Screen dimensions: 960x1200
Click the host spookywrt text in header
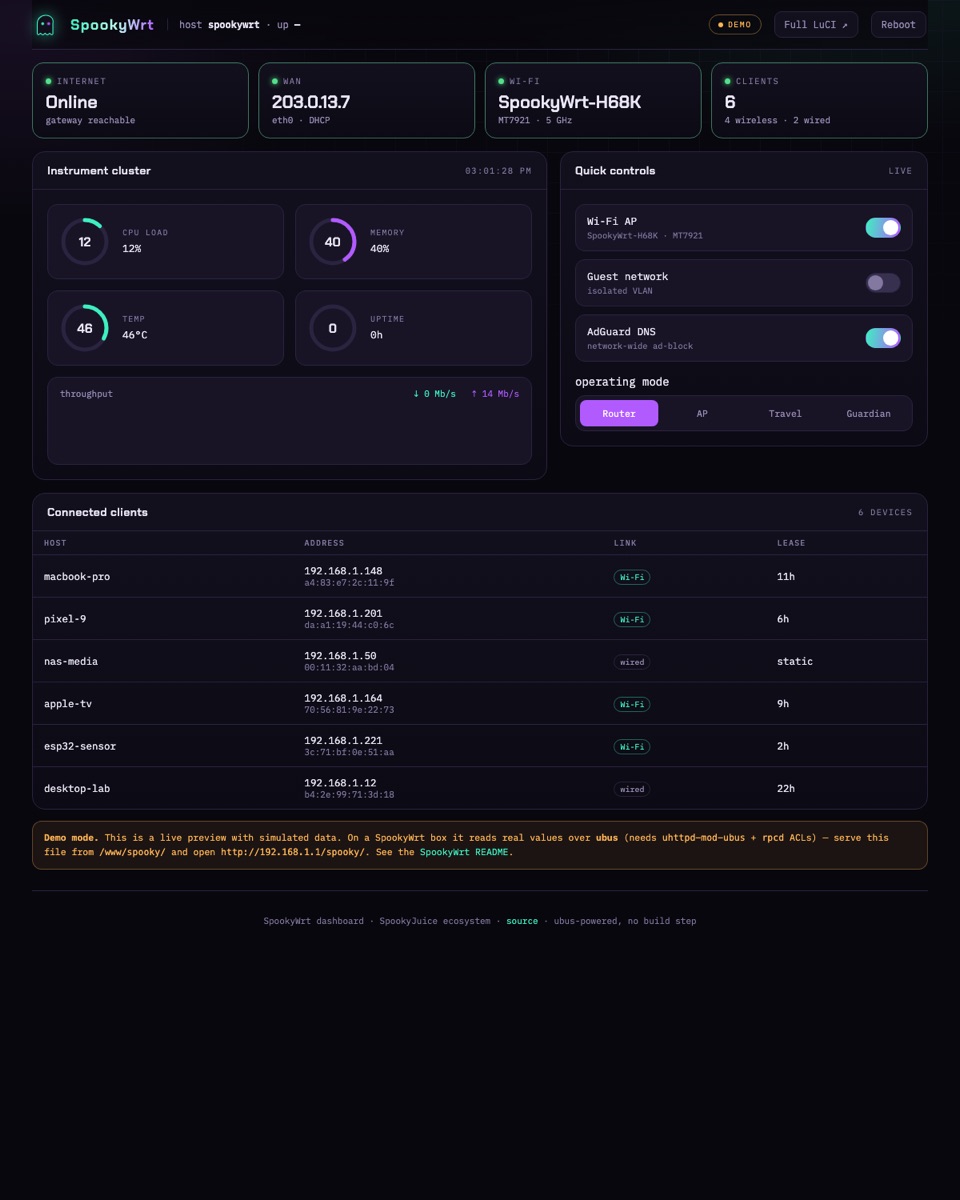(x=219, y=25)
